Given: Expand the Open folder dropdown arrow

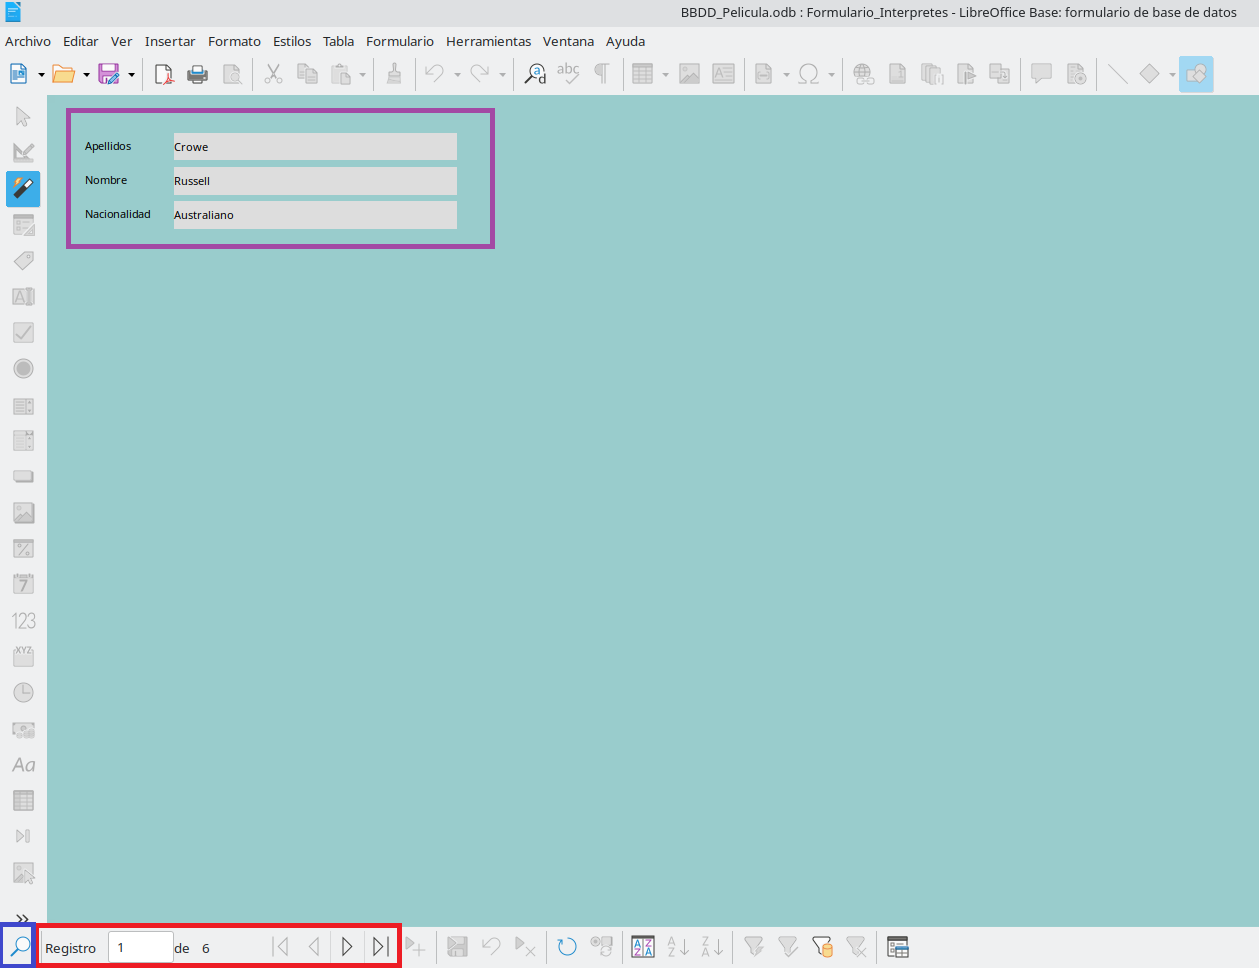Looking at the screenshot, I should (86, 75).
